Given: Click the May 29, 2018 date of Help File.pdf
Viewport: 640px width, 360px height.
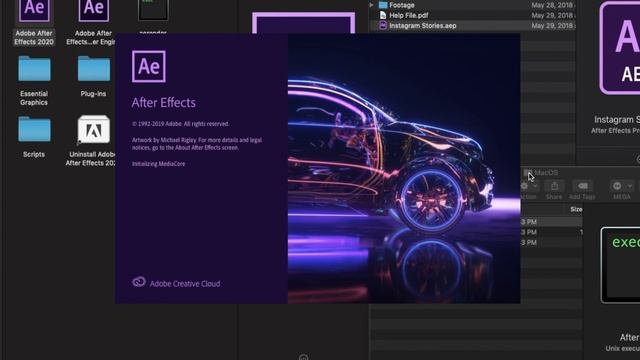Looking at the screenshot, I should tap(553, 16).
